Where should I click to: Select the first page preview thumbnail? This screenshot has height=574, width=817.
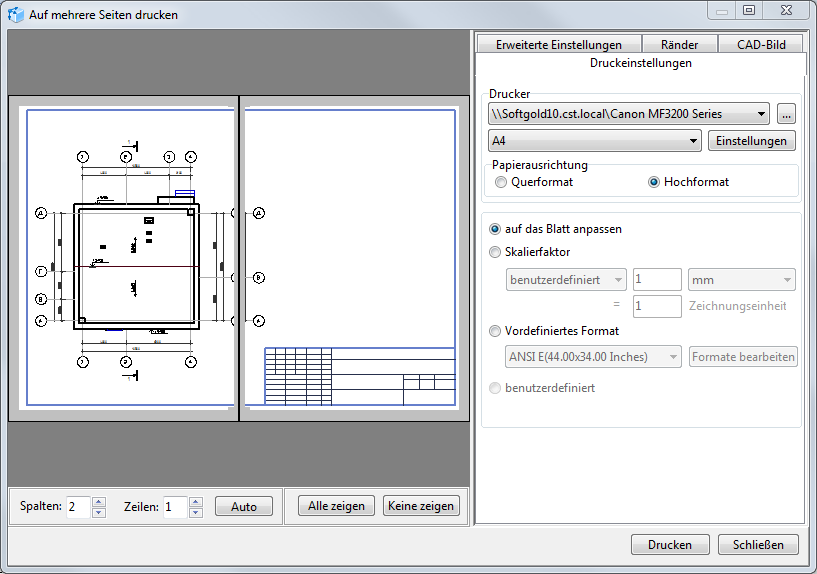123,258
